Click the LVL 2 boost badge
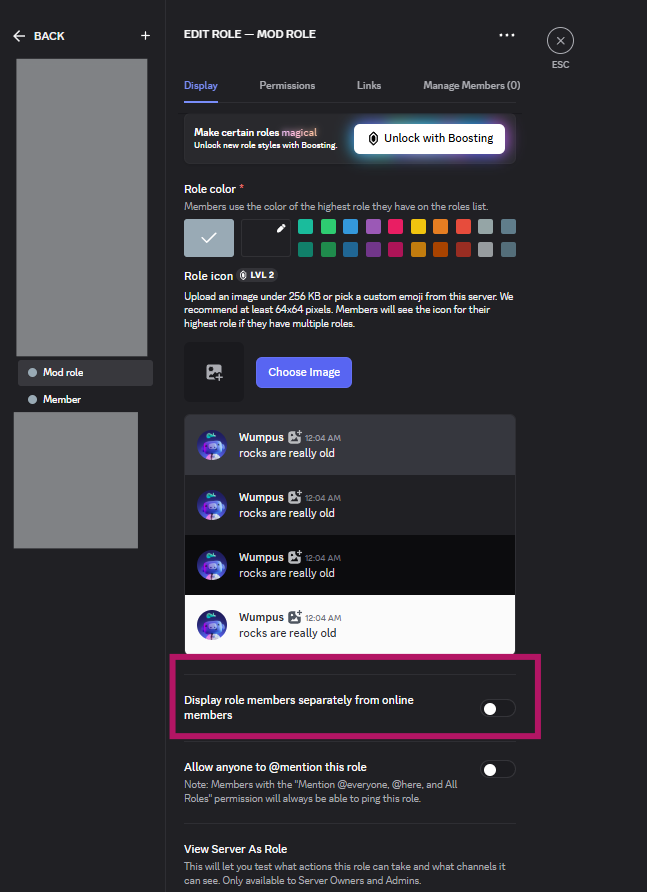 coord(257,275)
